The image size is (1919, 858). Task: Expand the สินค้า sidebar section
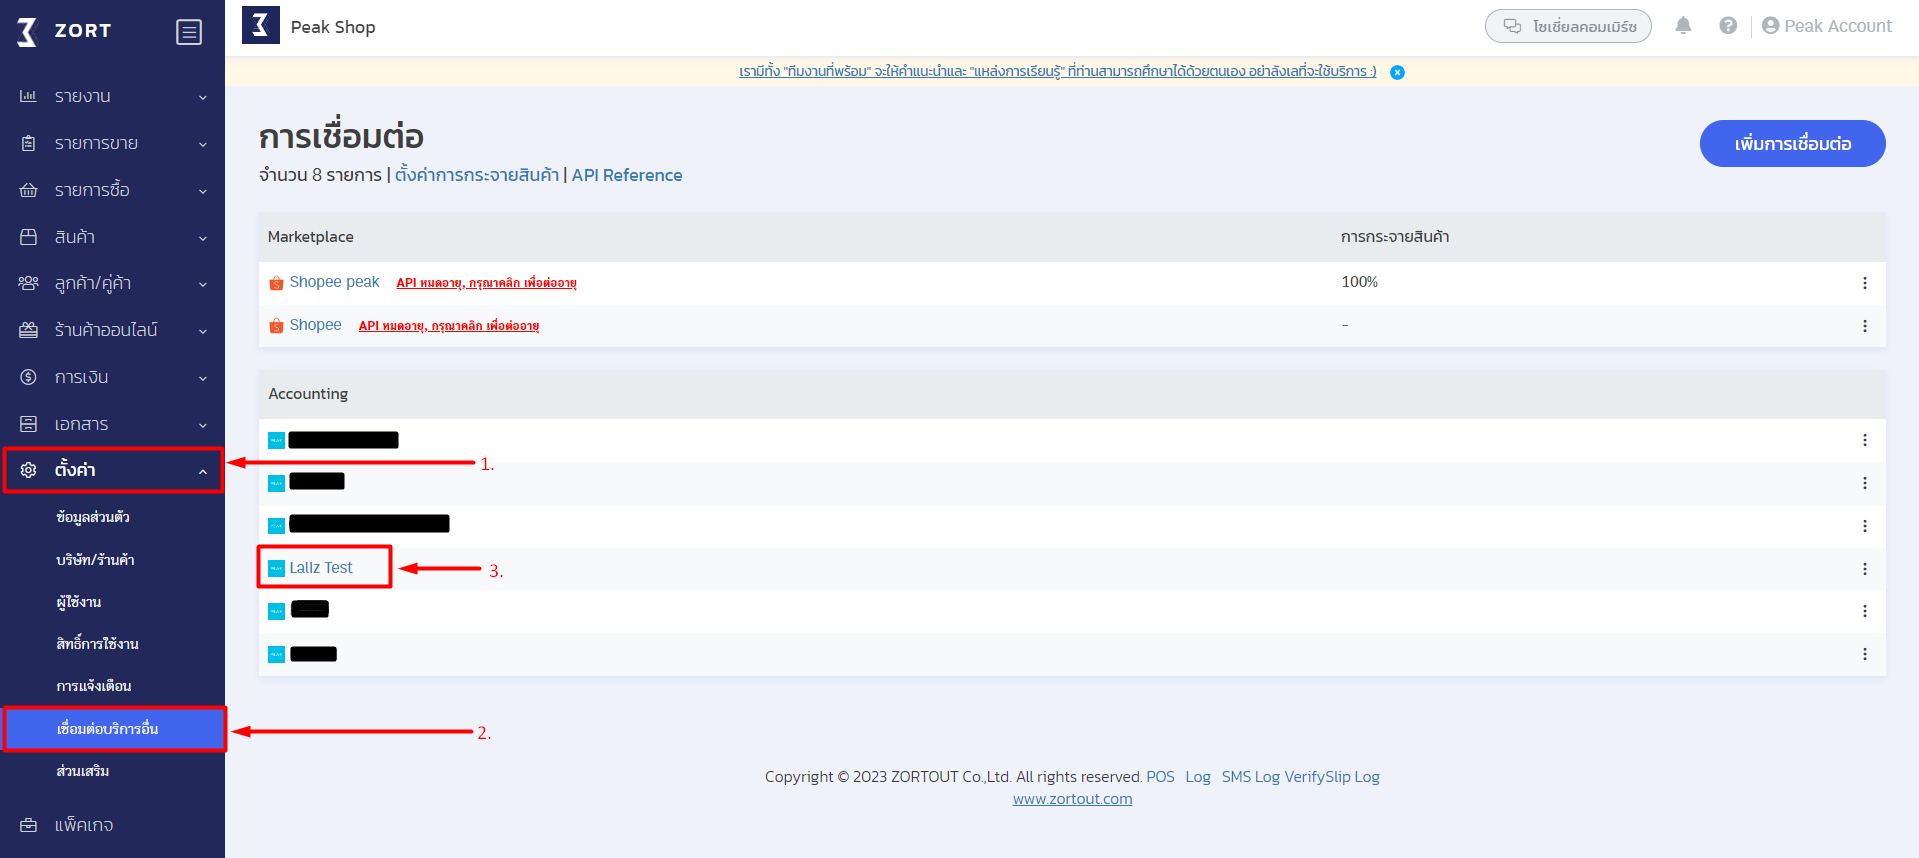(x=112, y=237)
